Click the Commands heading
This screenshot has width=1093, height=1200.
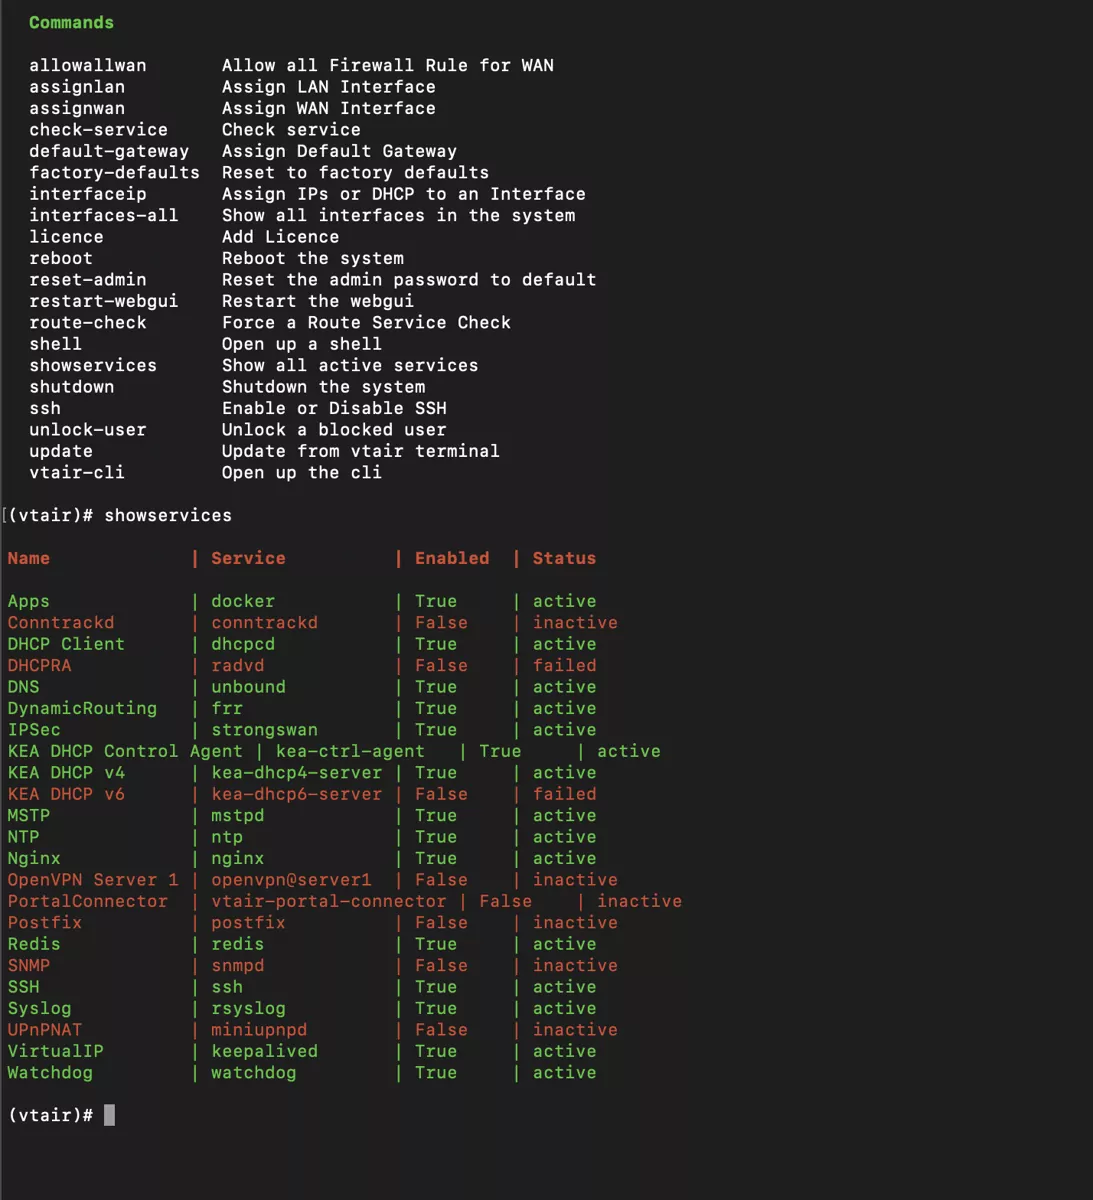[x=71, y=22]
